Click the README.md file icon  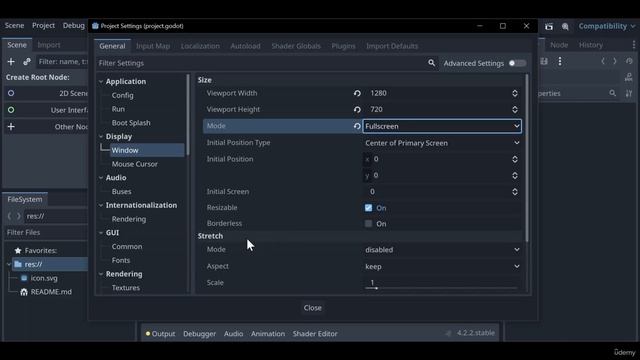(24, 292)
